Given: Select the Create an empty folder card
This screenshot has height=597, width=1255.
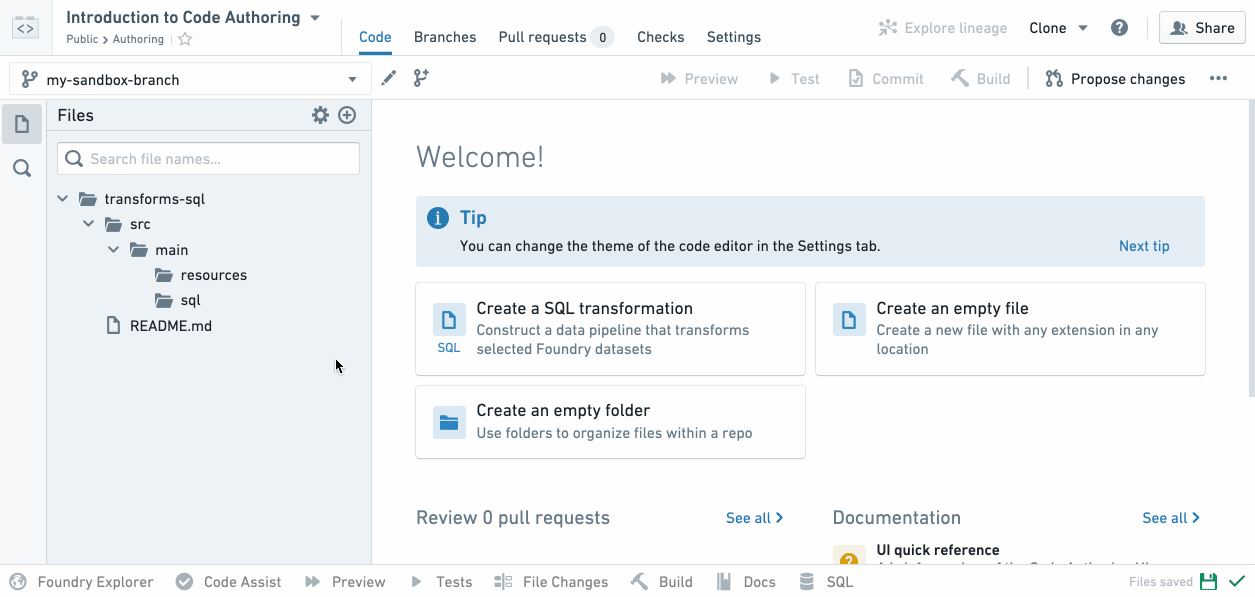Looking at the screenshot, I should 610,422.
